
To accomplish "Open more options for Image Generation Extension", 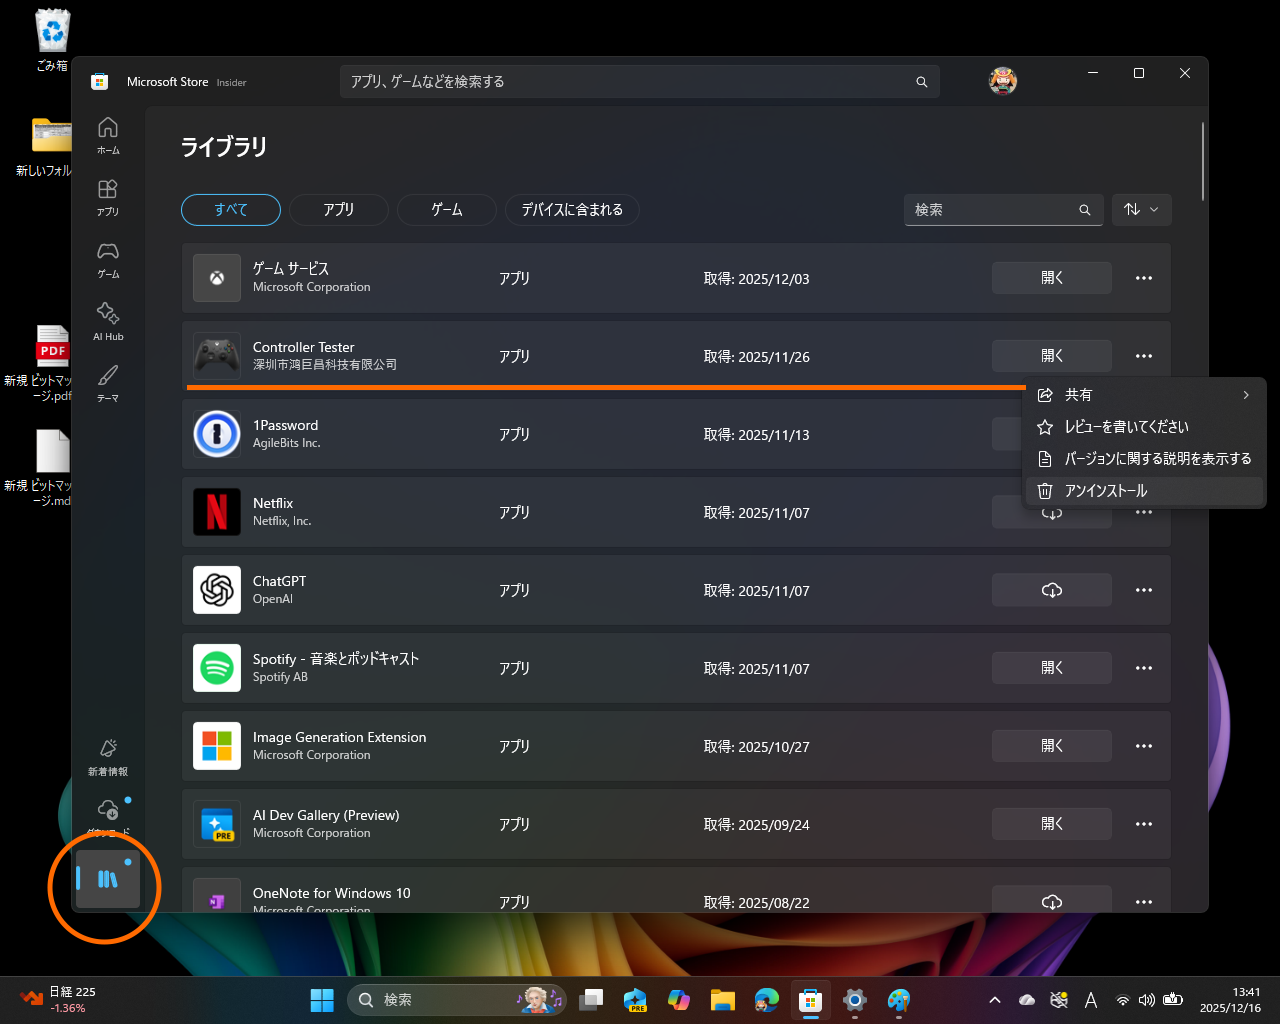I will [1144, 746].
